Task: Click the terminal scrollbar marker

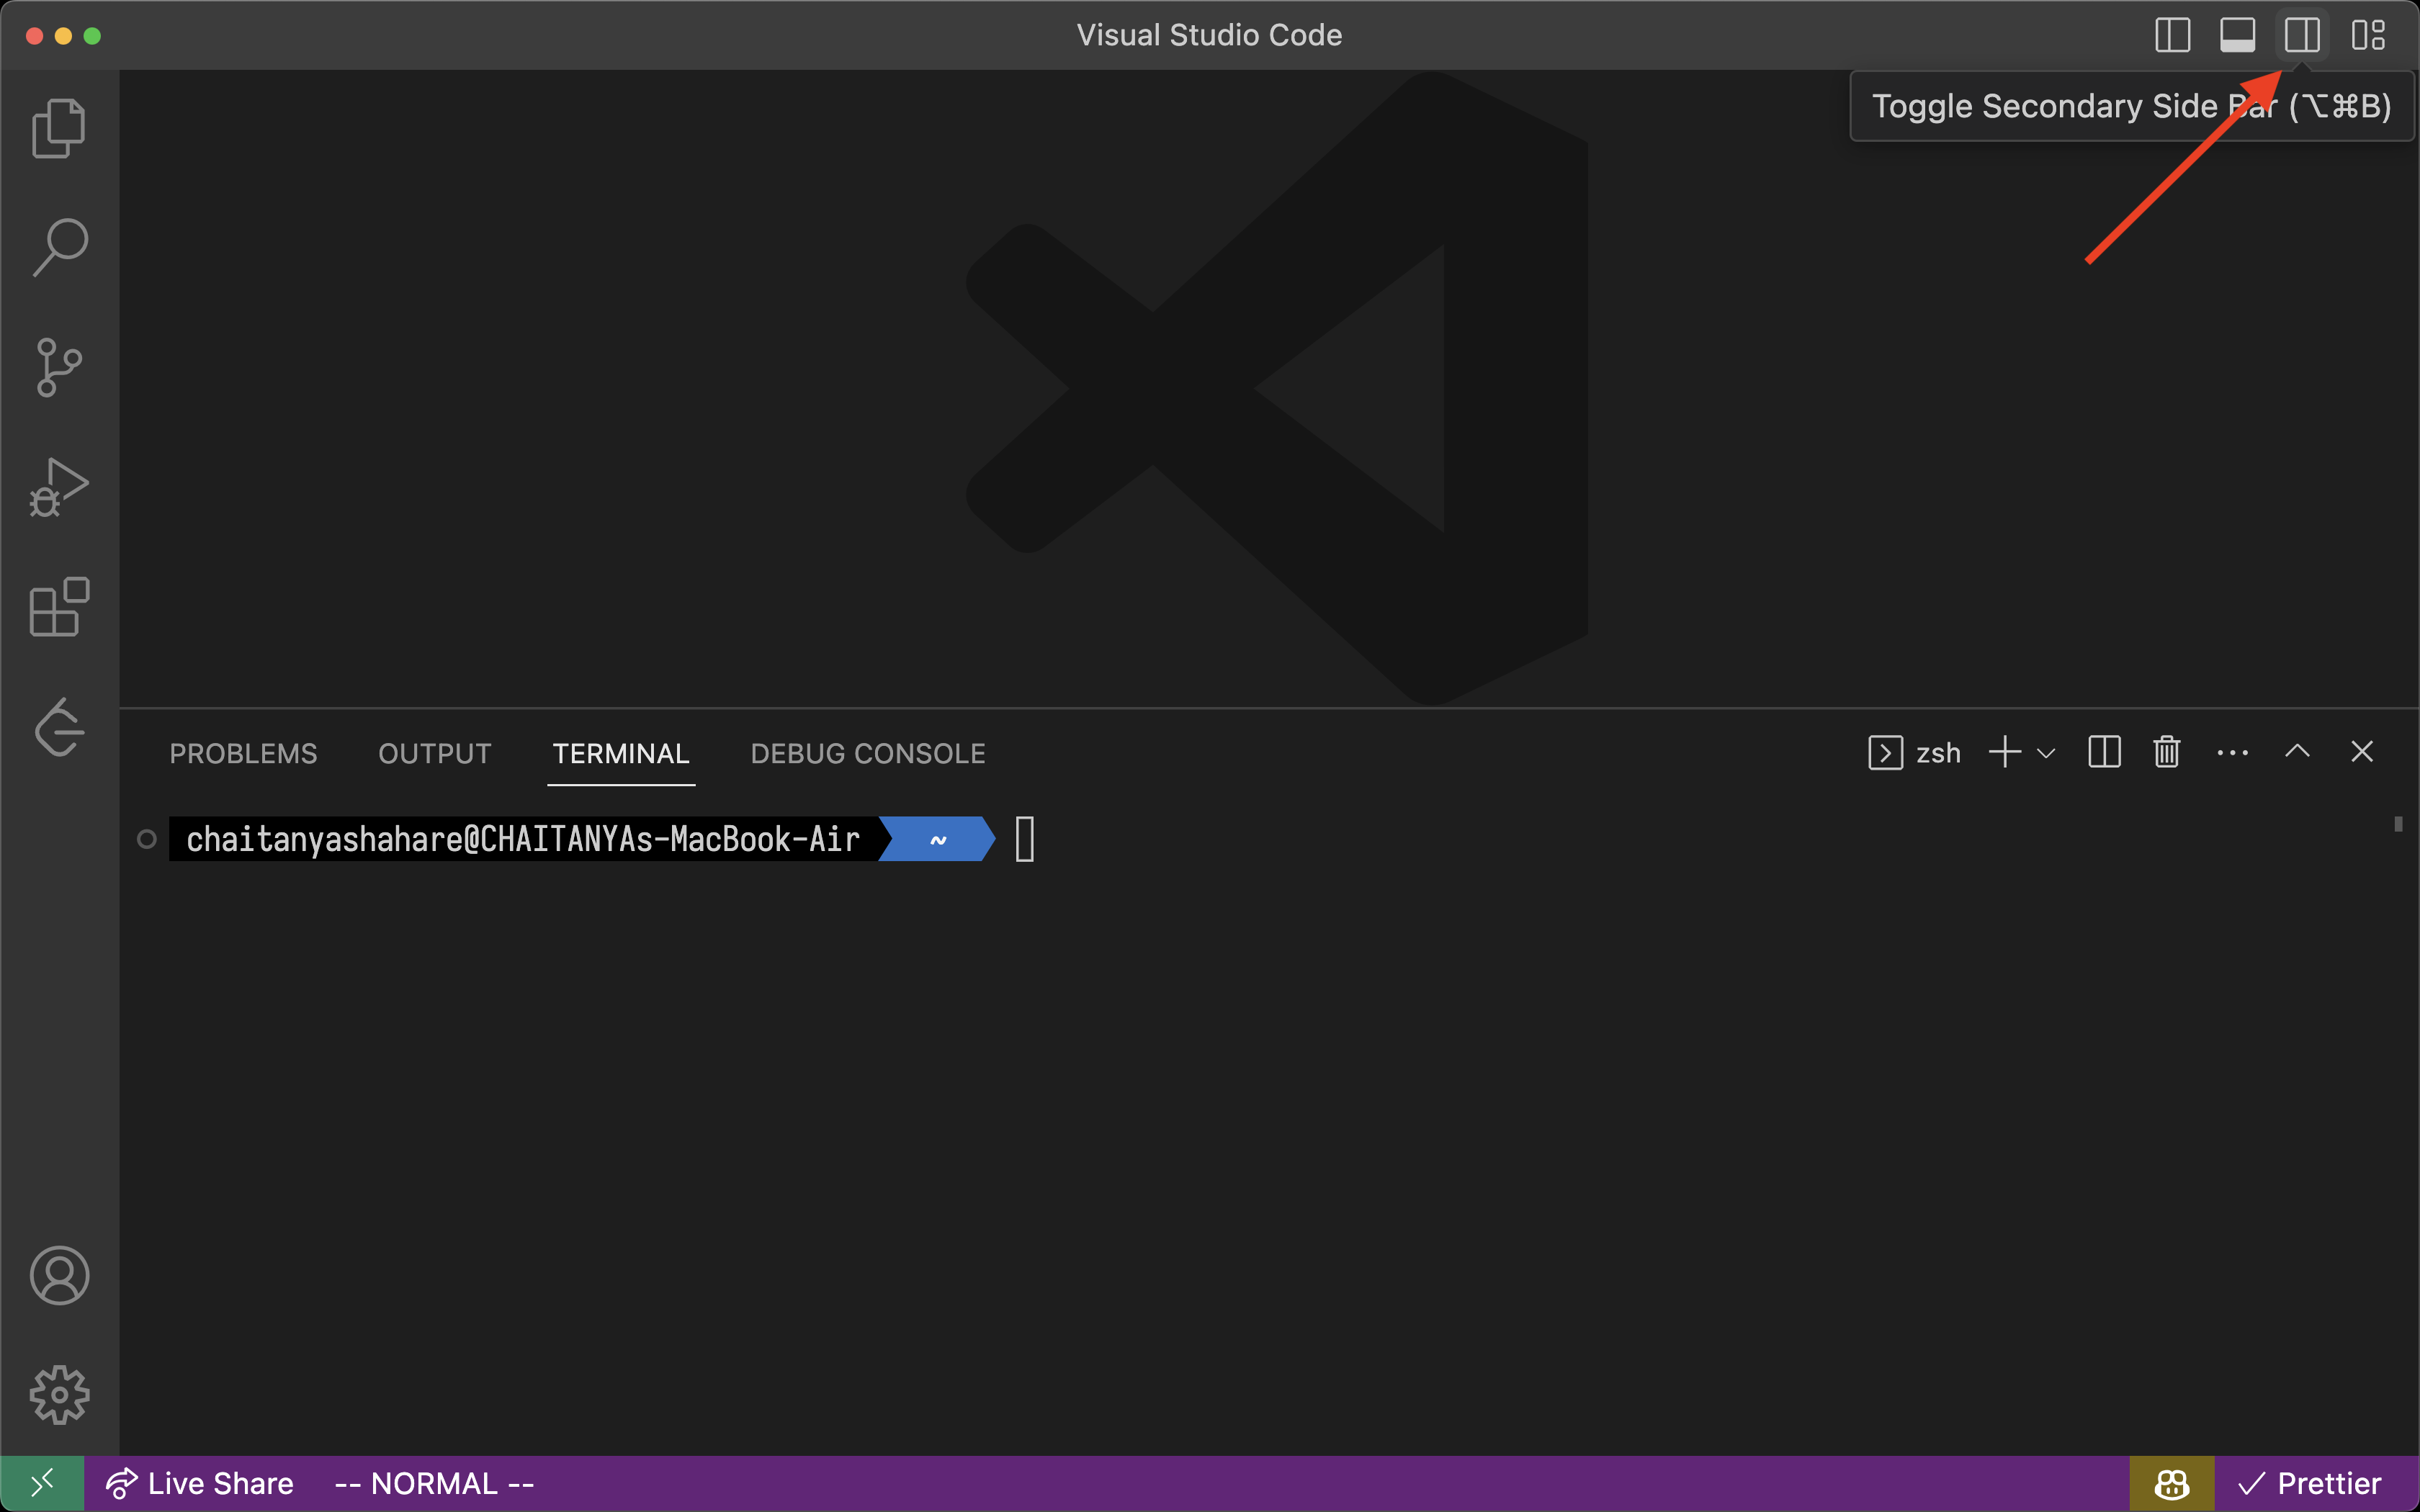Action: pos(2398,824)
